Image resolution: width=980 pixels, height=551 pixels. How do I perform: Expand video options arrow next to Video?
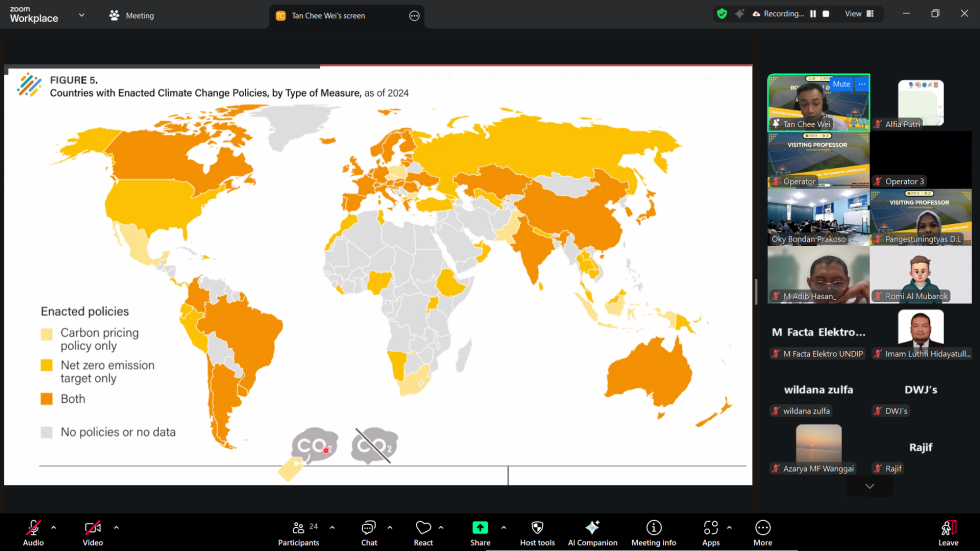point(116,527)
